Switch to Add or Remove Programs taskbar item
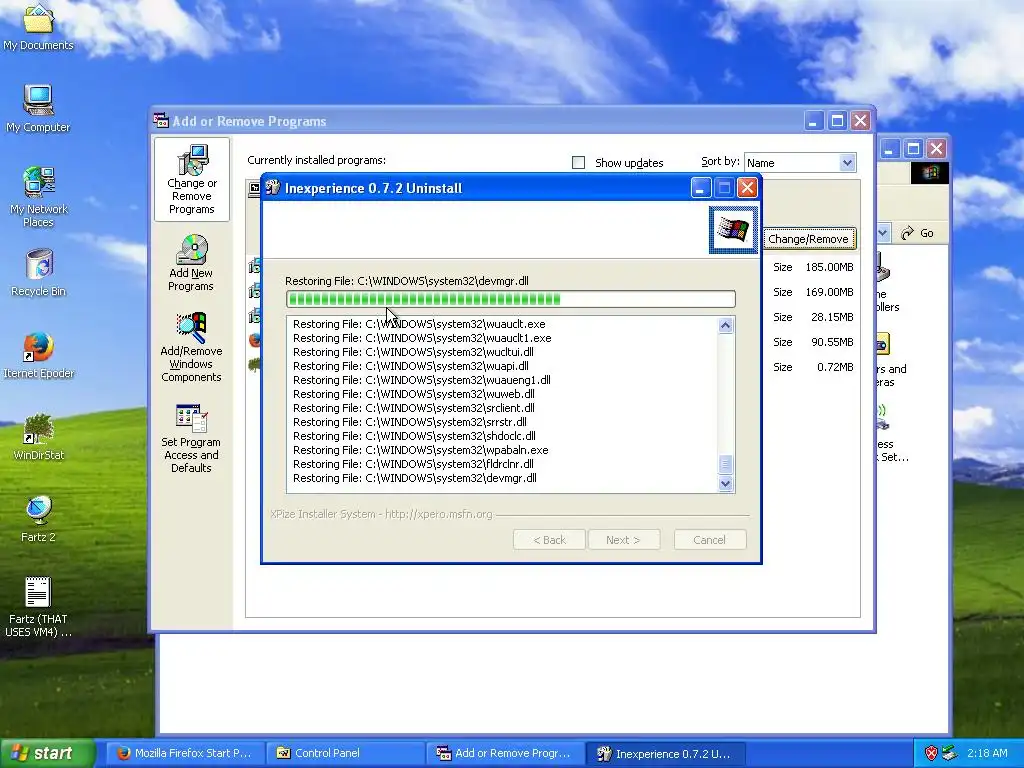Viewport: 1024px width, 768px height. (505, 753)
